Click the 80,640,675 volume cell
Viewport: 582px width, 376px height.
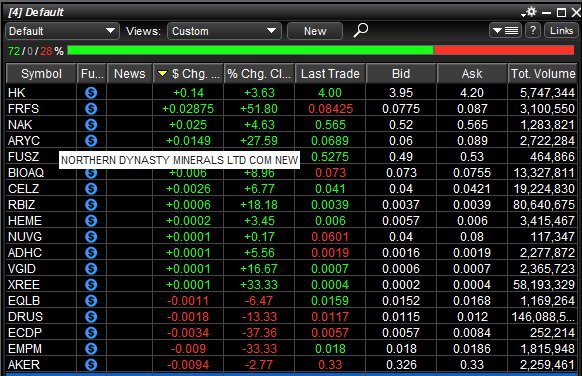pyautogui.click(x=543, y=205)
